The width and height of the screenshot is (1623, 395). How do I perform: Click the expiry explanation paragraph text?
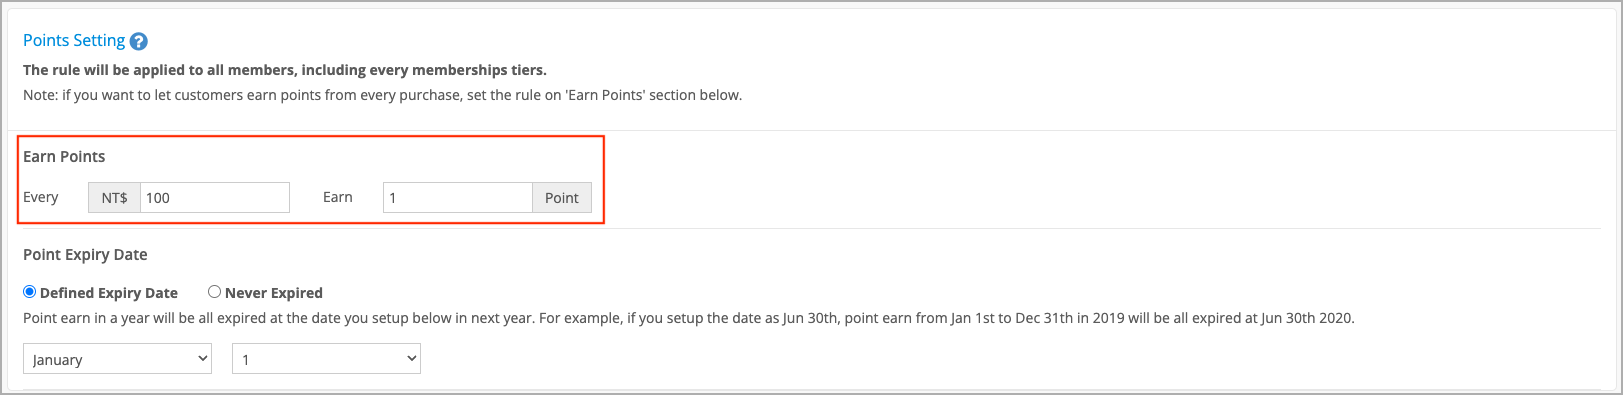pyautogui.click(x=689, y=318)
